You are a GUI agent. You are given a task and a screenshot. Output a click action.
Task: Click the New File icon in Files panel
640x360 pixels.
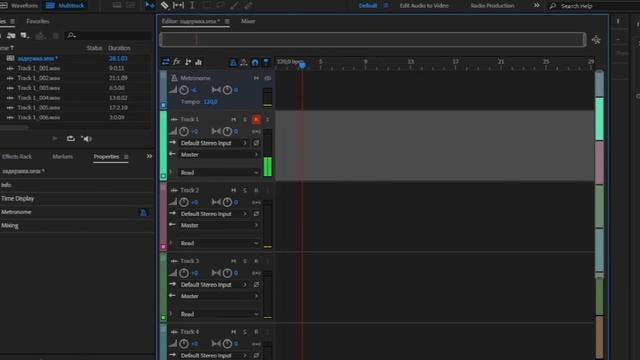pos(25,36)
